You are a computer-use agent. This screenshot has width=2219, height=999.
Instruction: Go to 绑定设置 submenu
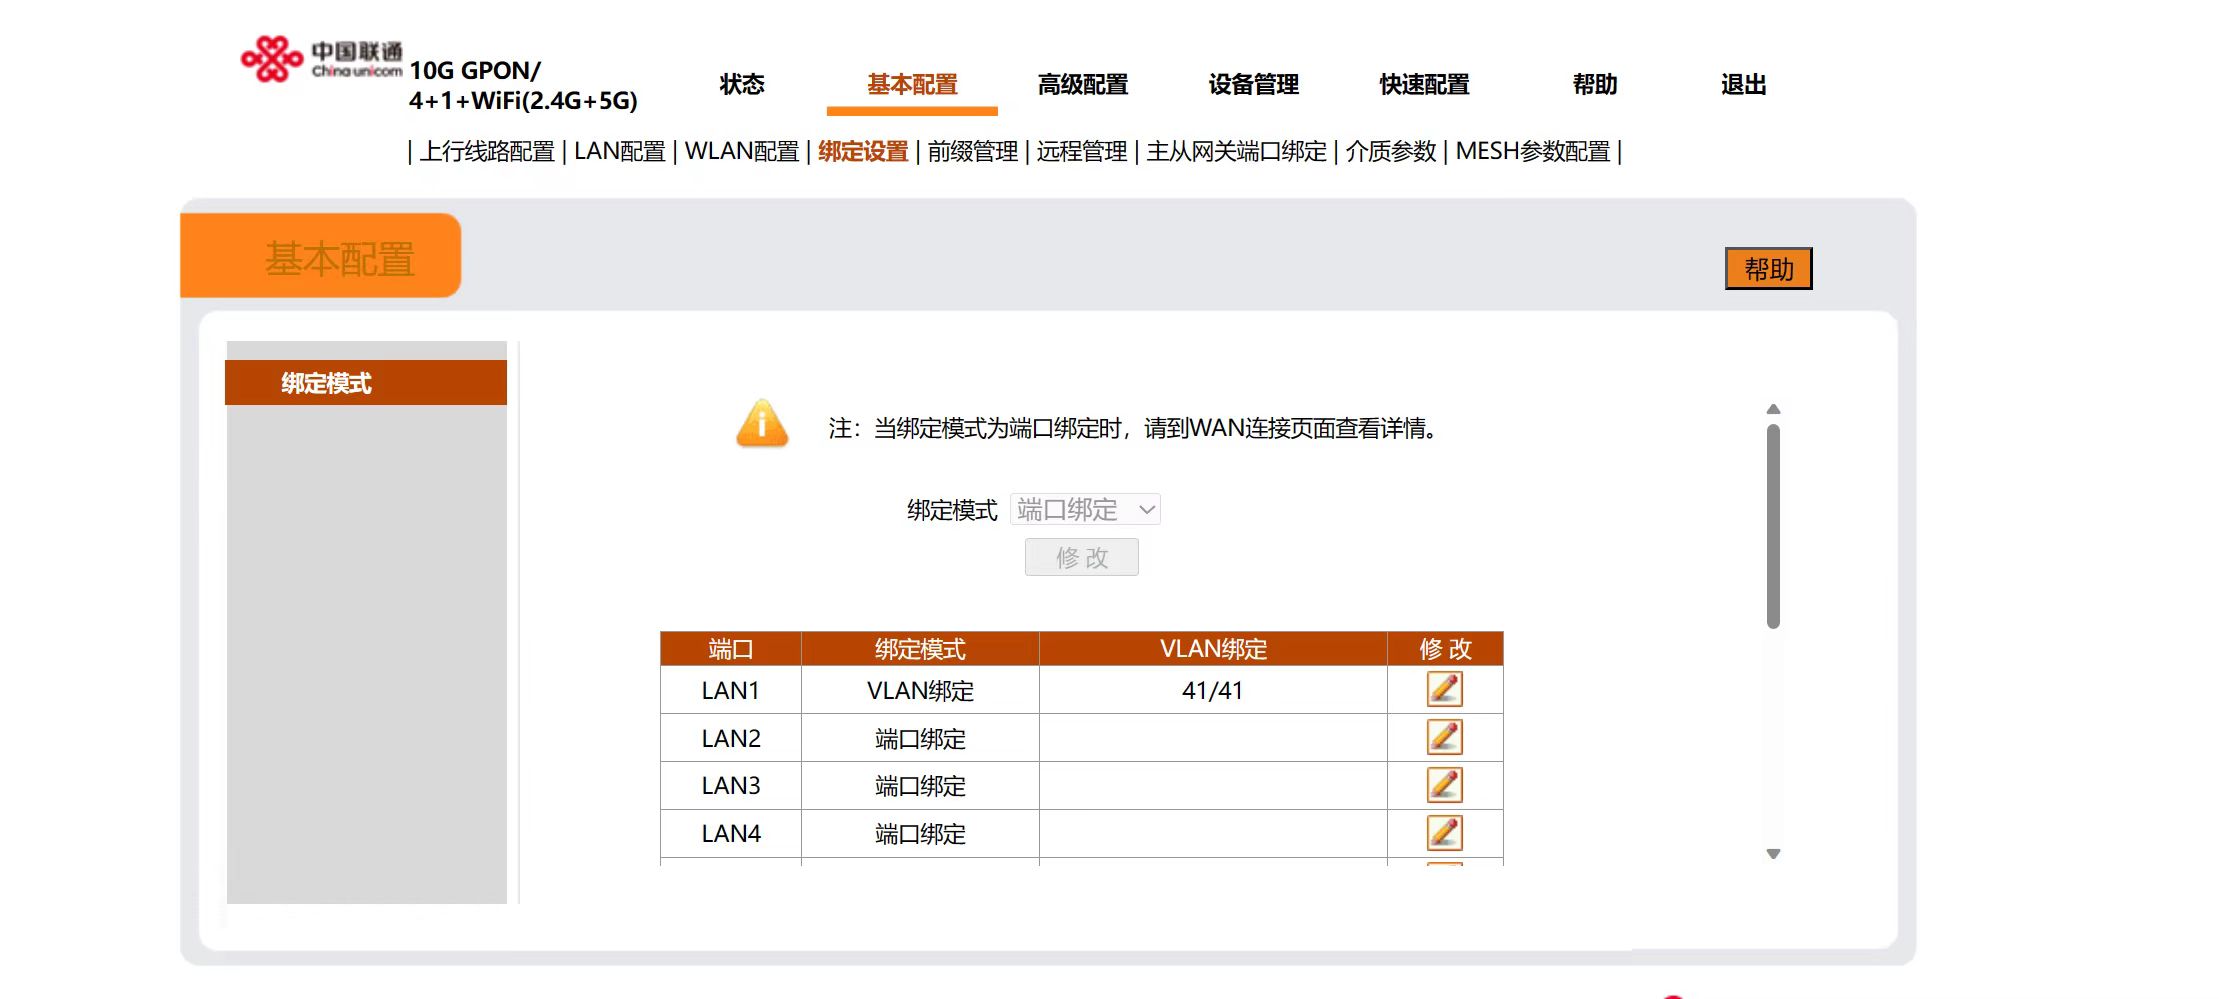[863, 151]
